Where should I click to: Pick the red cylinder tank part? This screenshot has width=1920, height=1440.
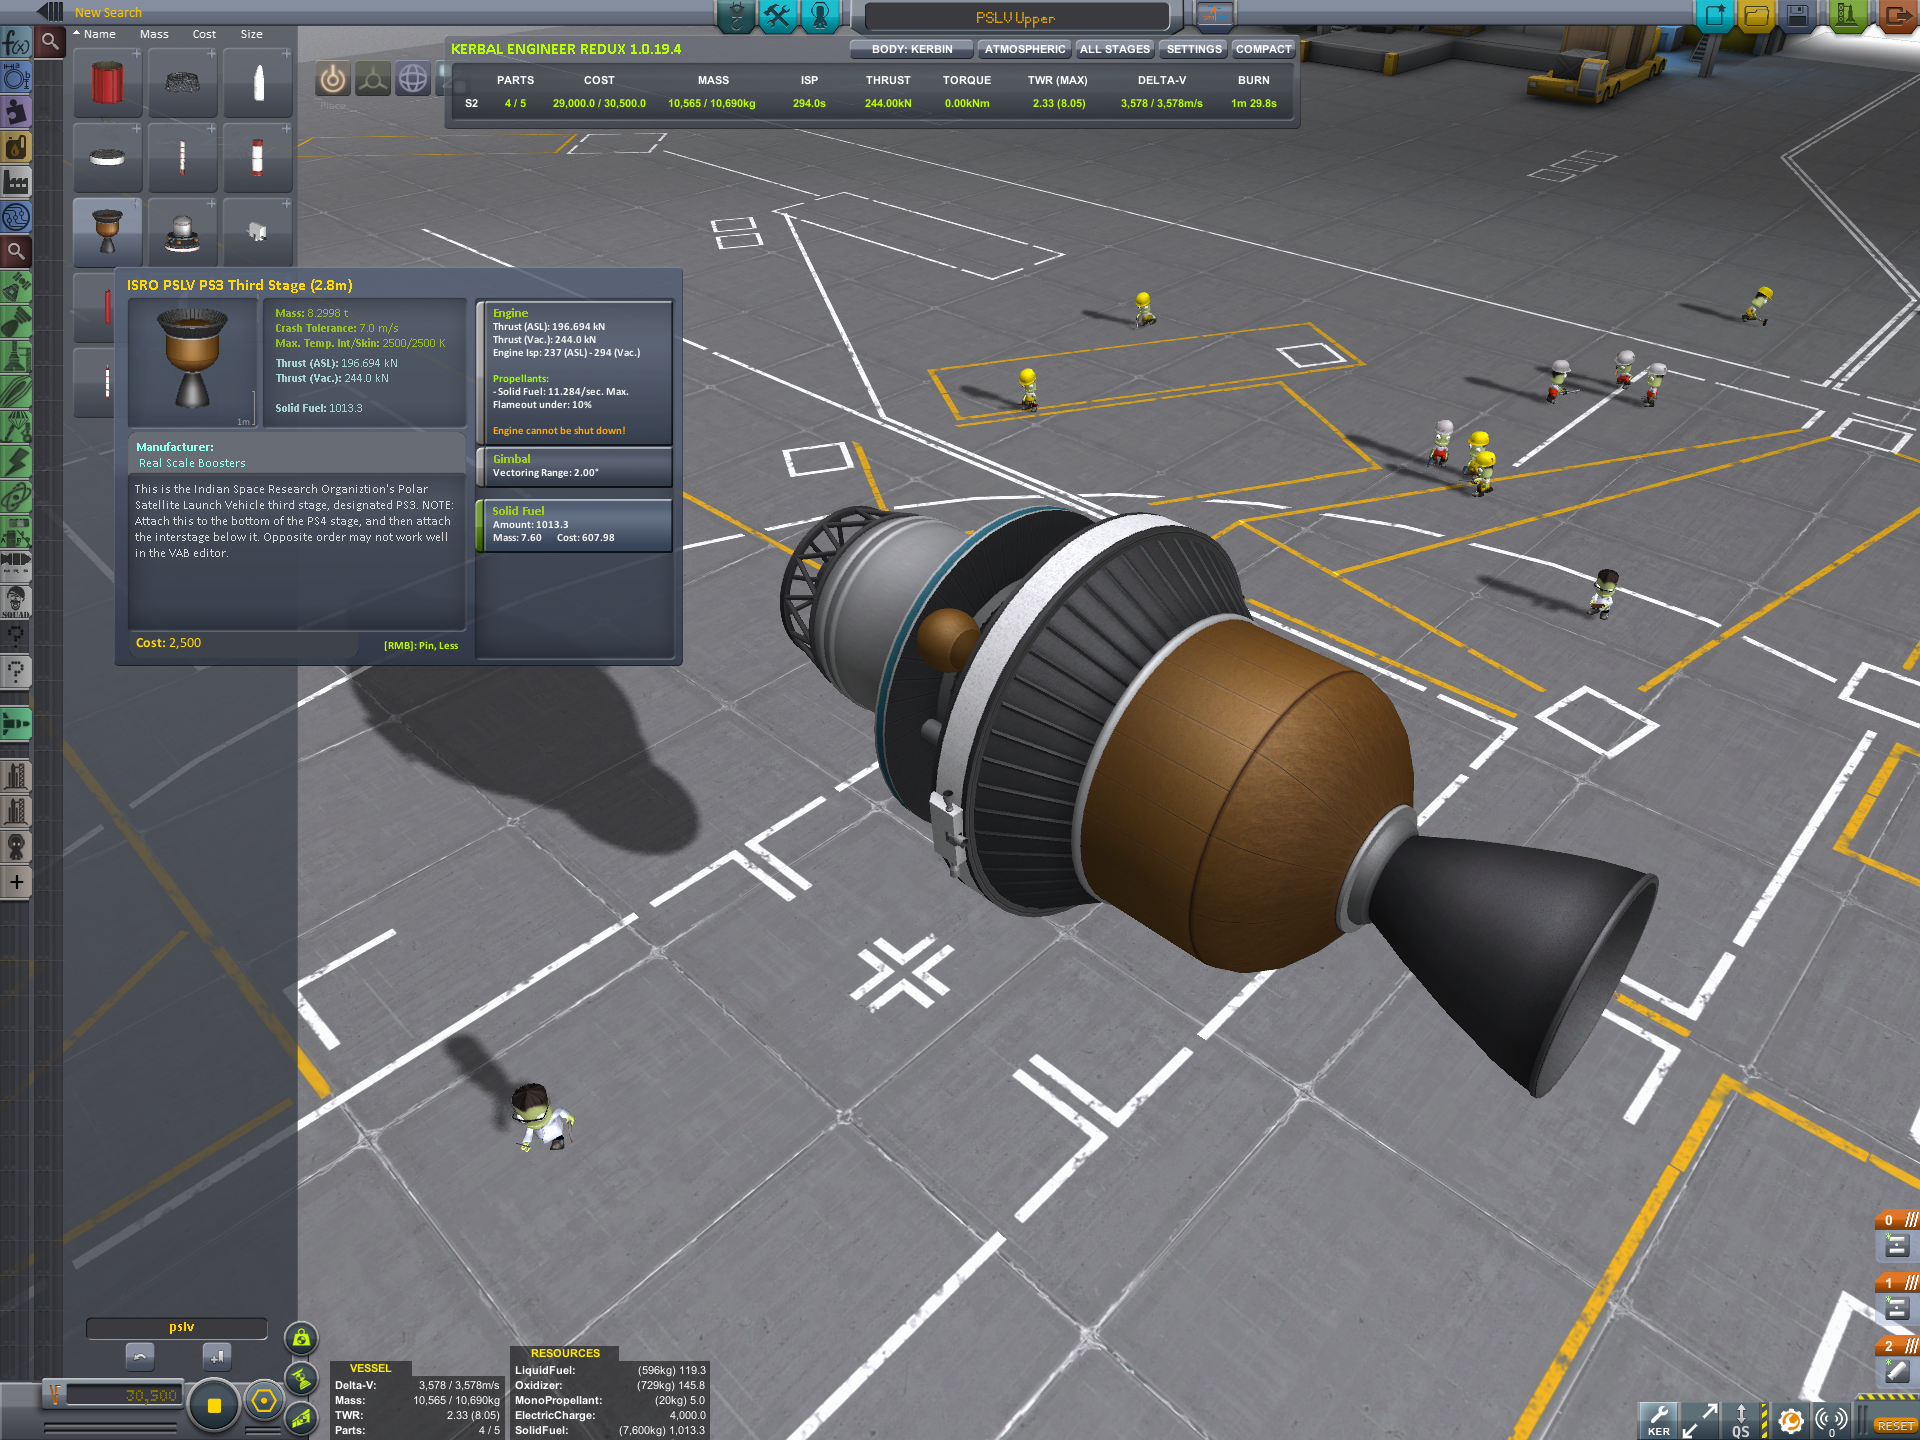click(108, 82)
